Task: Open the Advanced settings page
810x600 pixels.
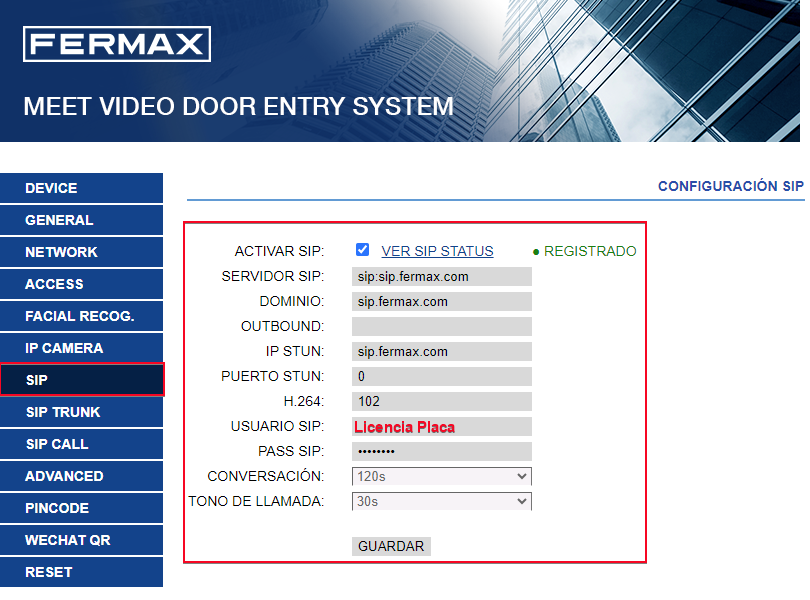Action: [81, 476]
